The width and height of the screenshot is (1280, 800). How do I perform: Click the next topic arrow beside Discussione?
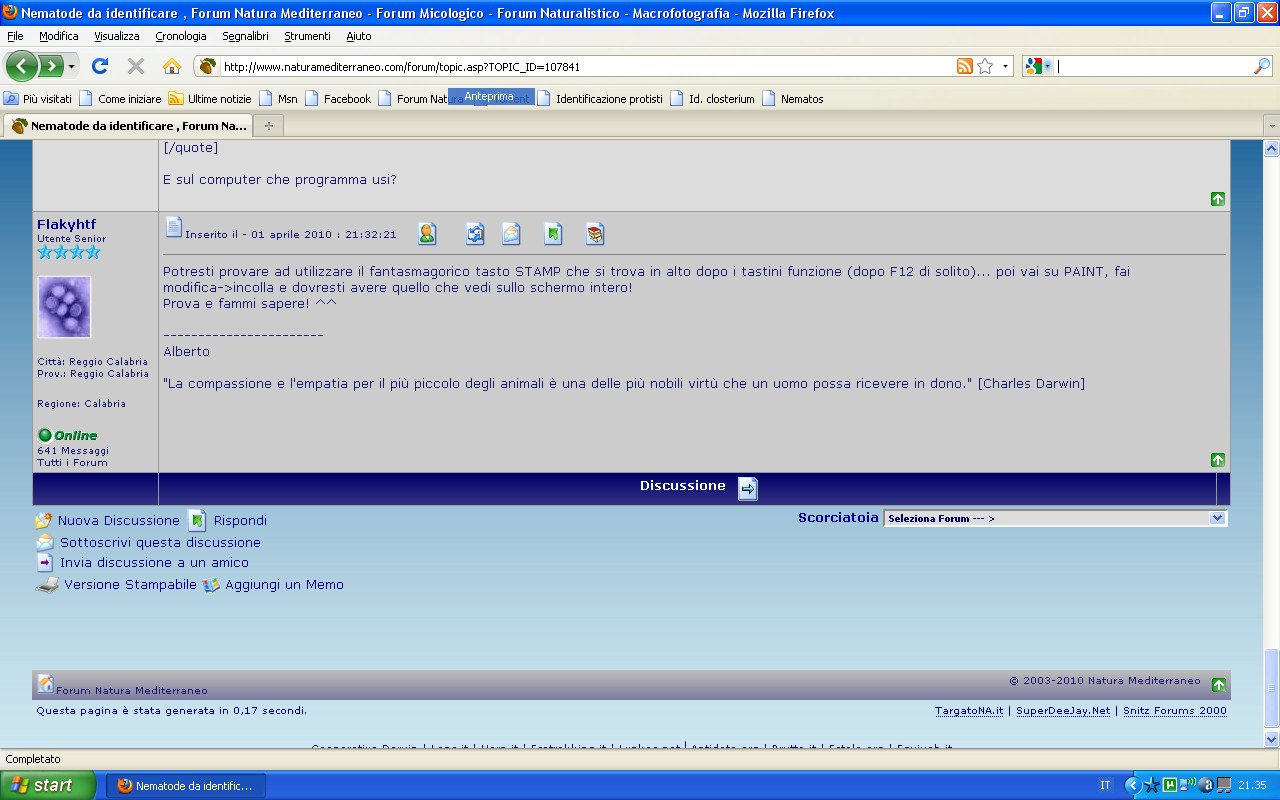[x=748, y=488]
